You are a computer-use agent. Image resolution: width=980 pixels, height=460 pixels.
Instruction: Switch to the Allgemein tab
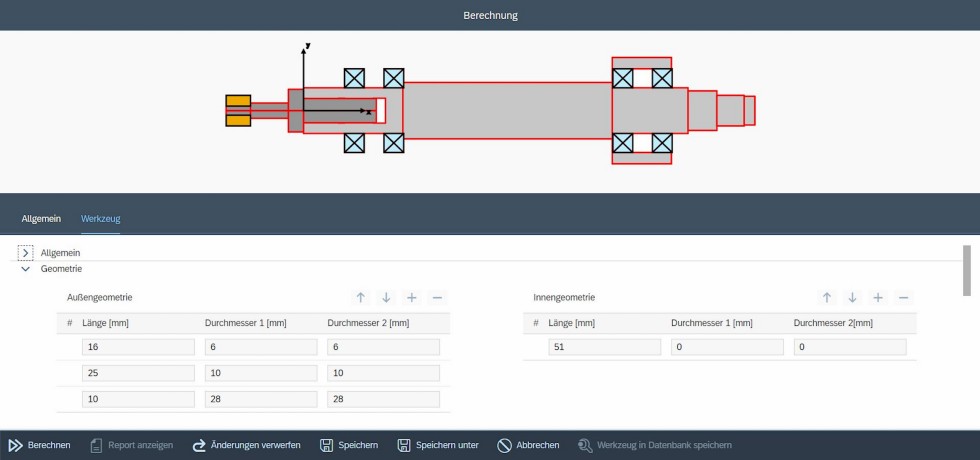click(41, 218)
